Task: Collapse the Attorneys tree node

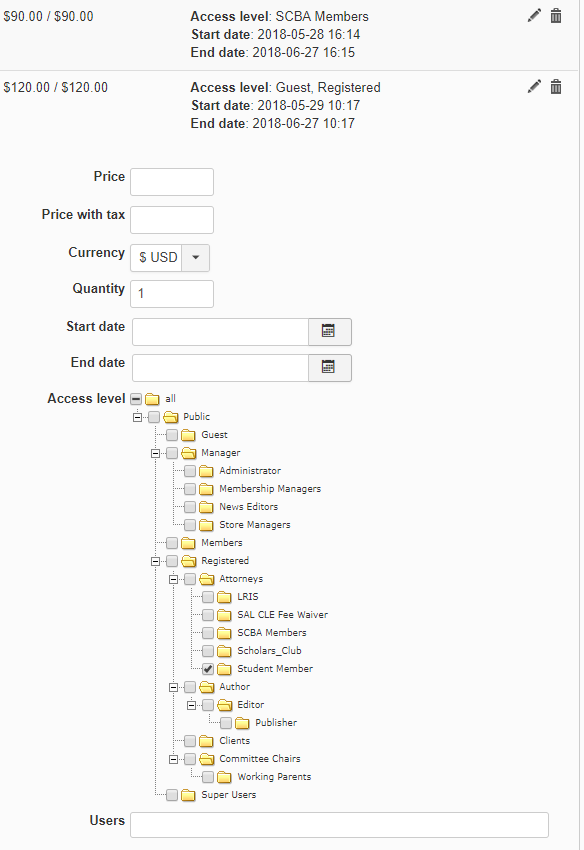Action: pyautogui.click(x=174, y=579)
